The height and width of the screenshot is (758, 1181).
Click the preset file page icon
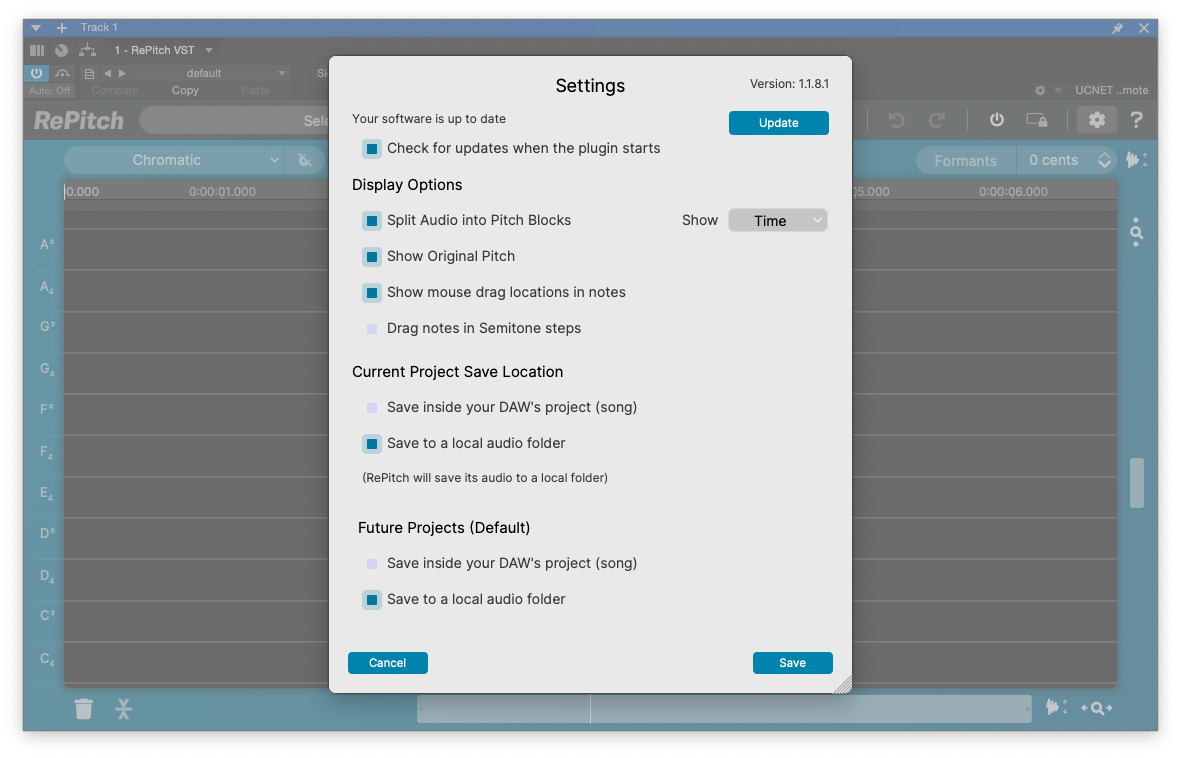coord(89,74)
